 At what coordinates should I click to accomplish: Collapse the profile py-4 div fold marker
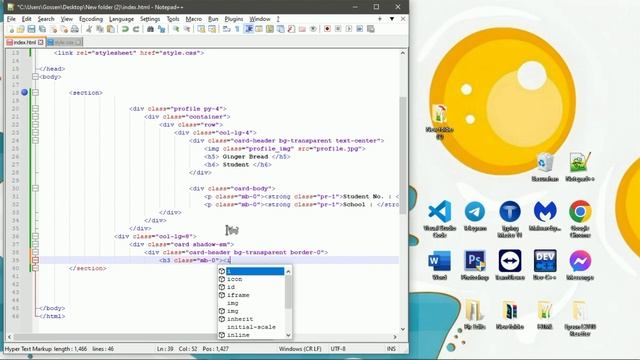coord(36,109)
